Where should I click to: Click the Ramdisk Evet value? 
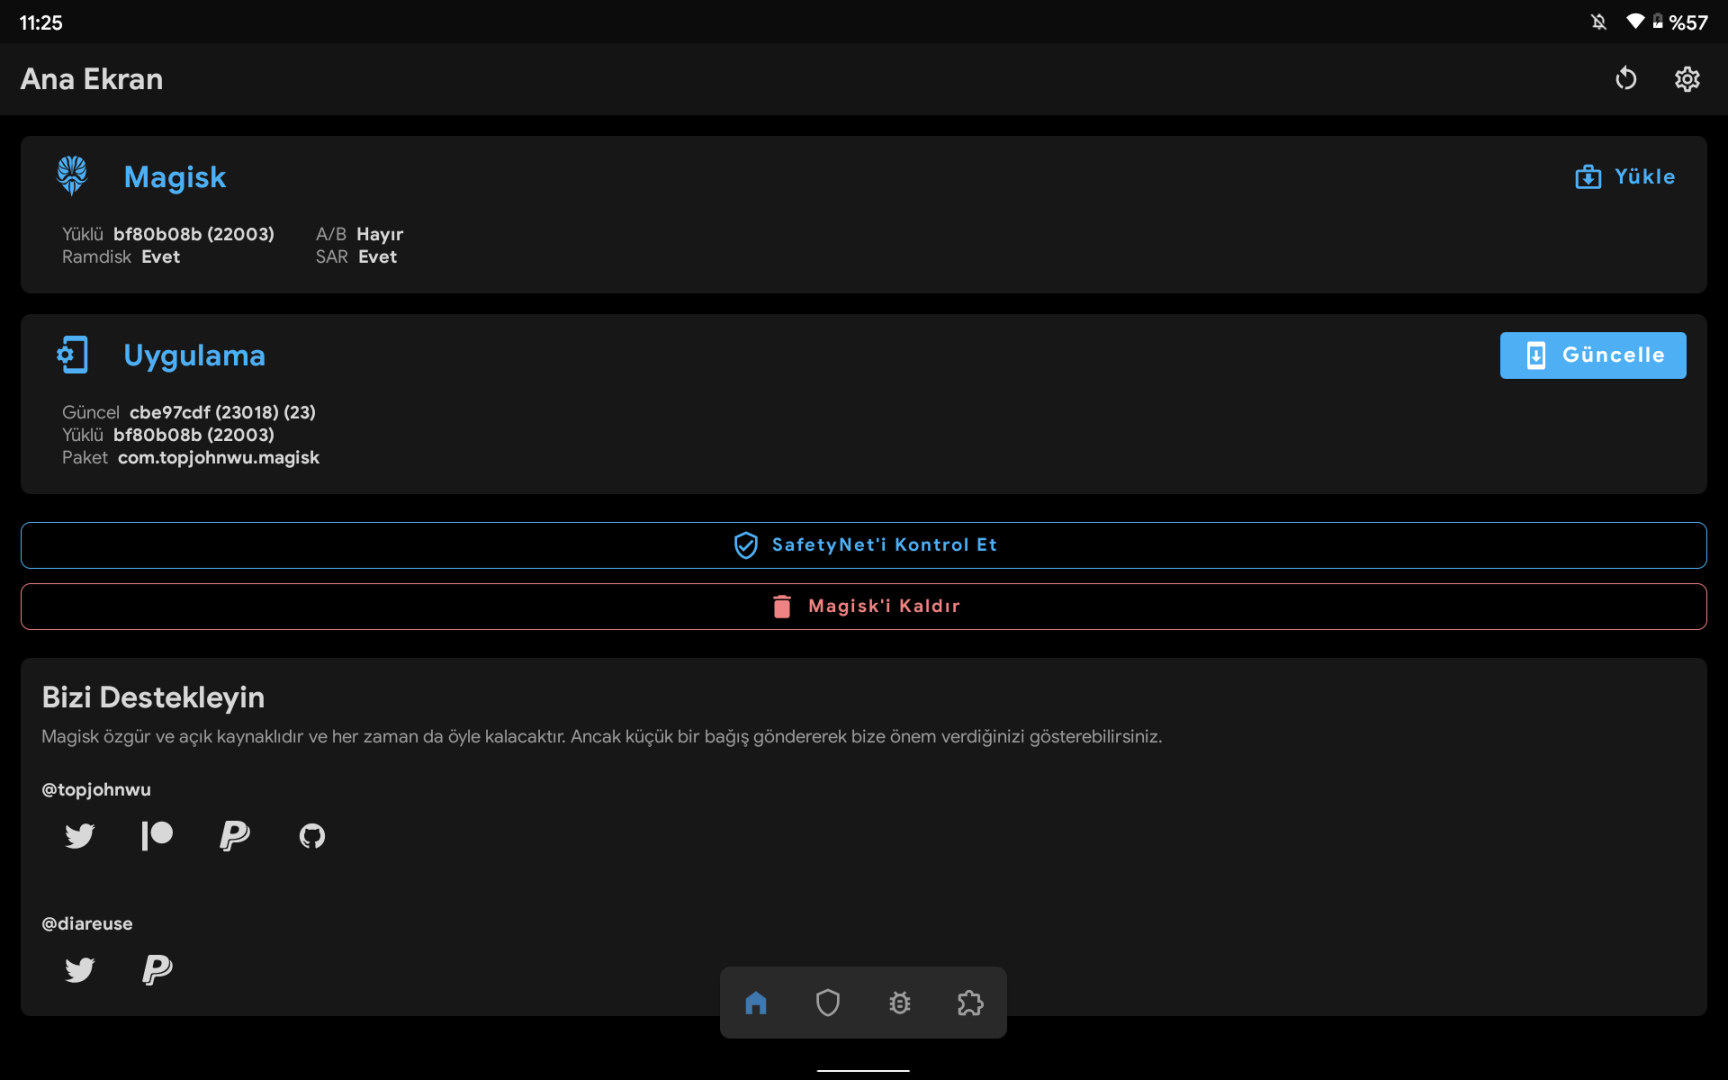160,257
